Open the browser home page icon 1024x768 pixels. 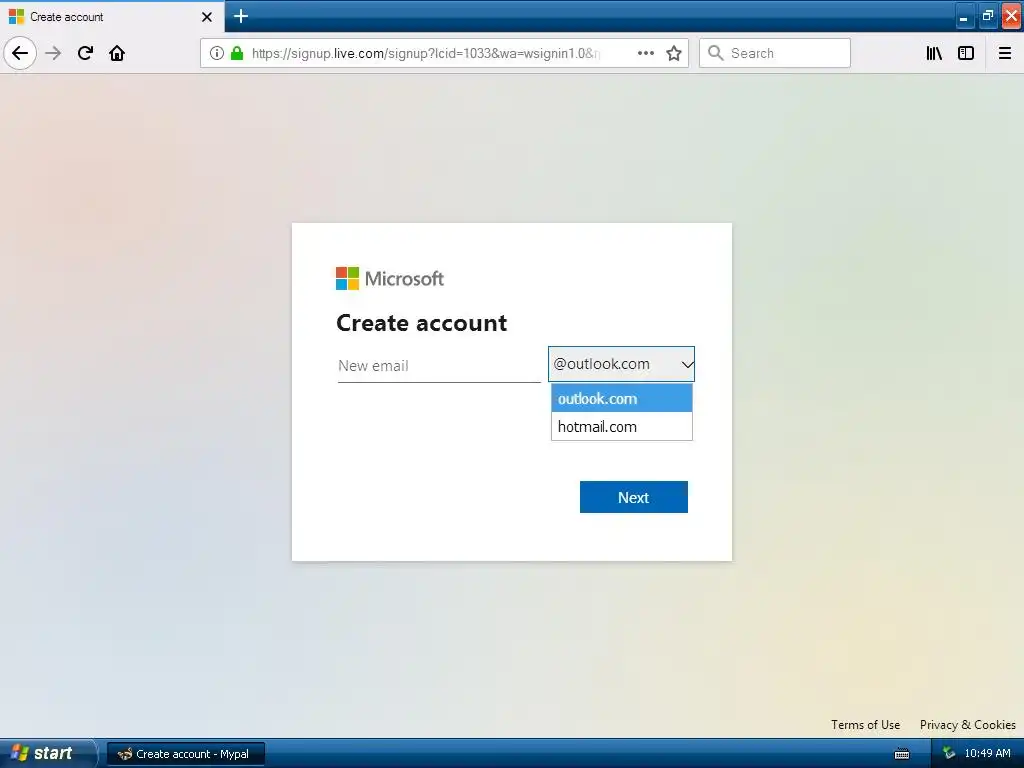coord(117,53)
